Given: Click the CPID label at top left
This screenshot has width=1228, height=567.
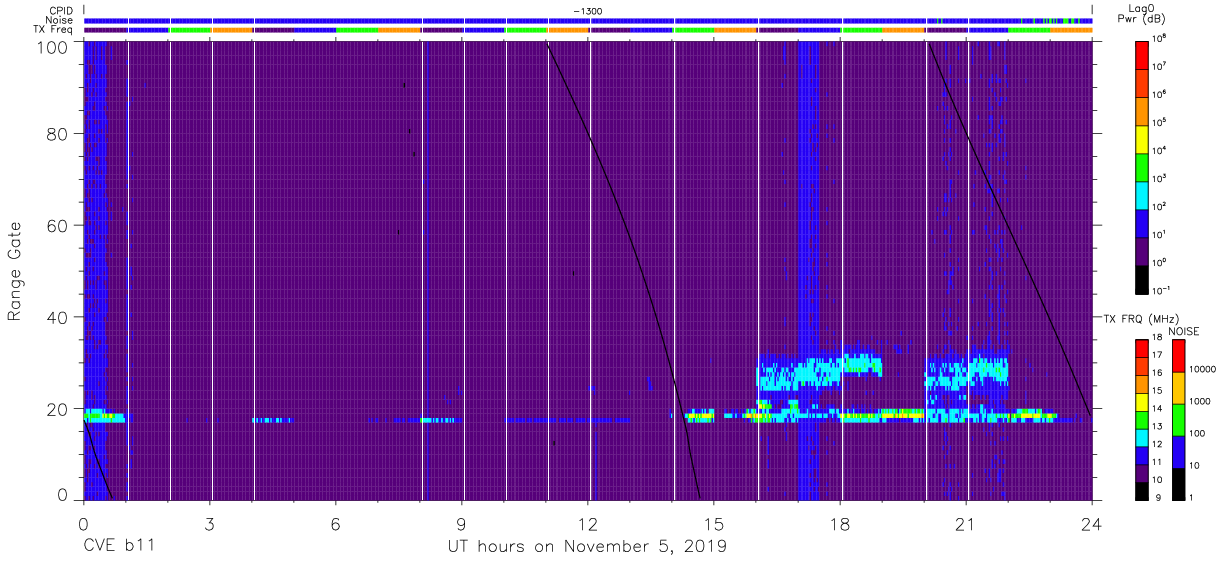Looking at the screenshot, I should point(62,11).
